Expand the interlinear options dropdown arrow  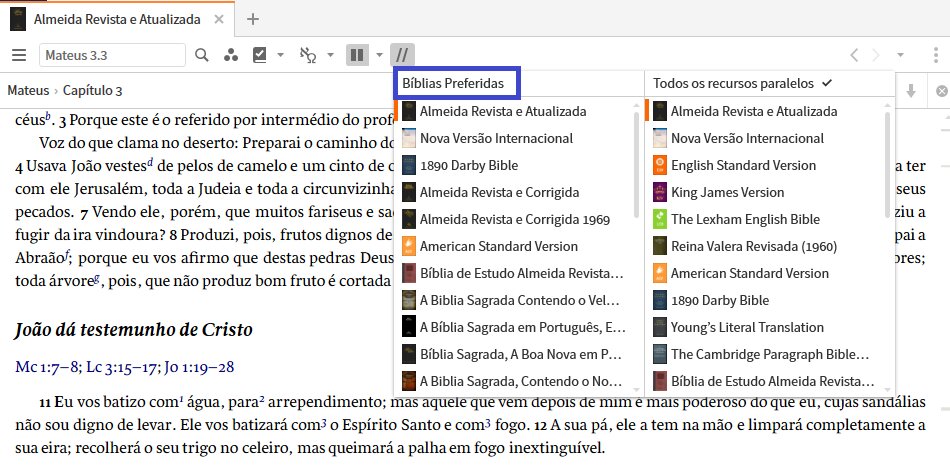pyautogui.click(x=330, y=55)
